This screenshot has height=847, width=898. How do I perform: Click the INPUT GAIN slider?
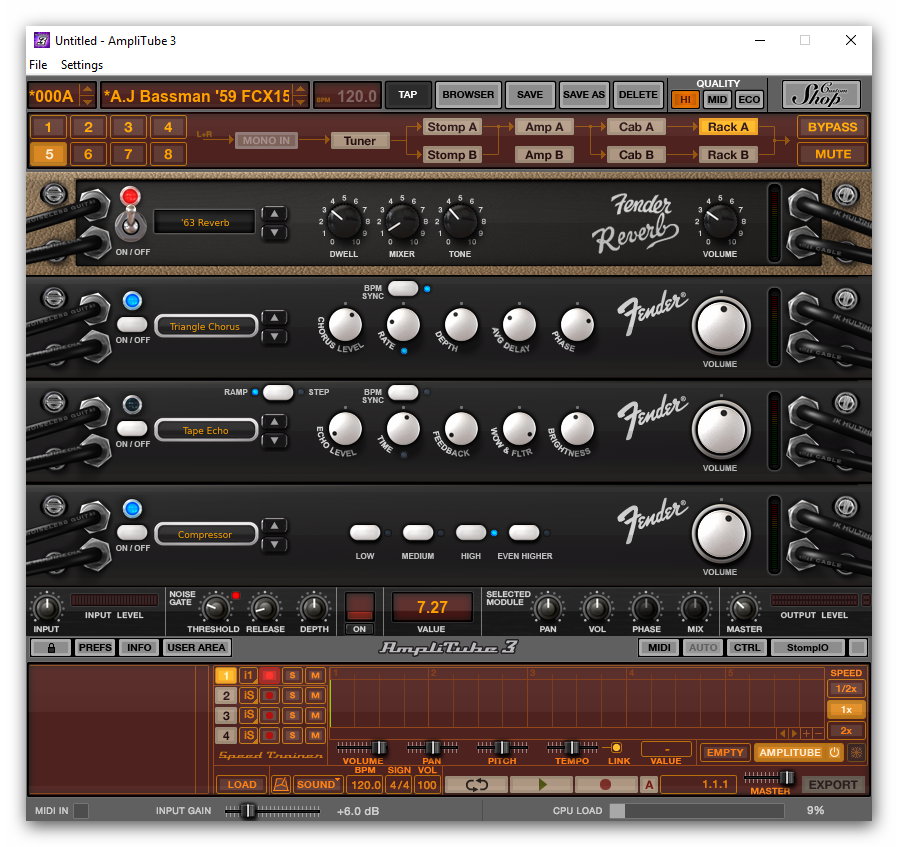pyautogui.click(x=272, y=811)
